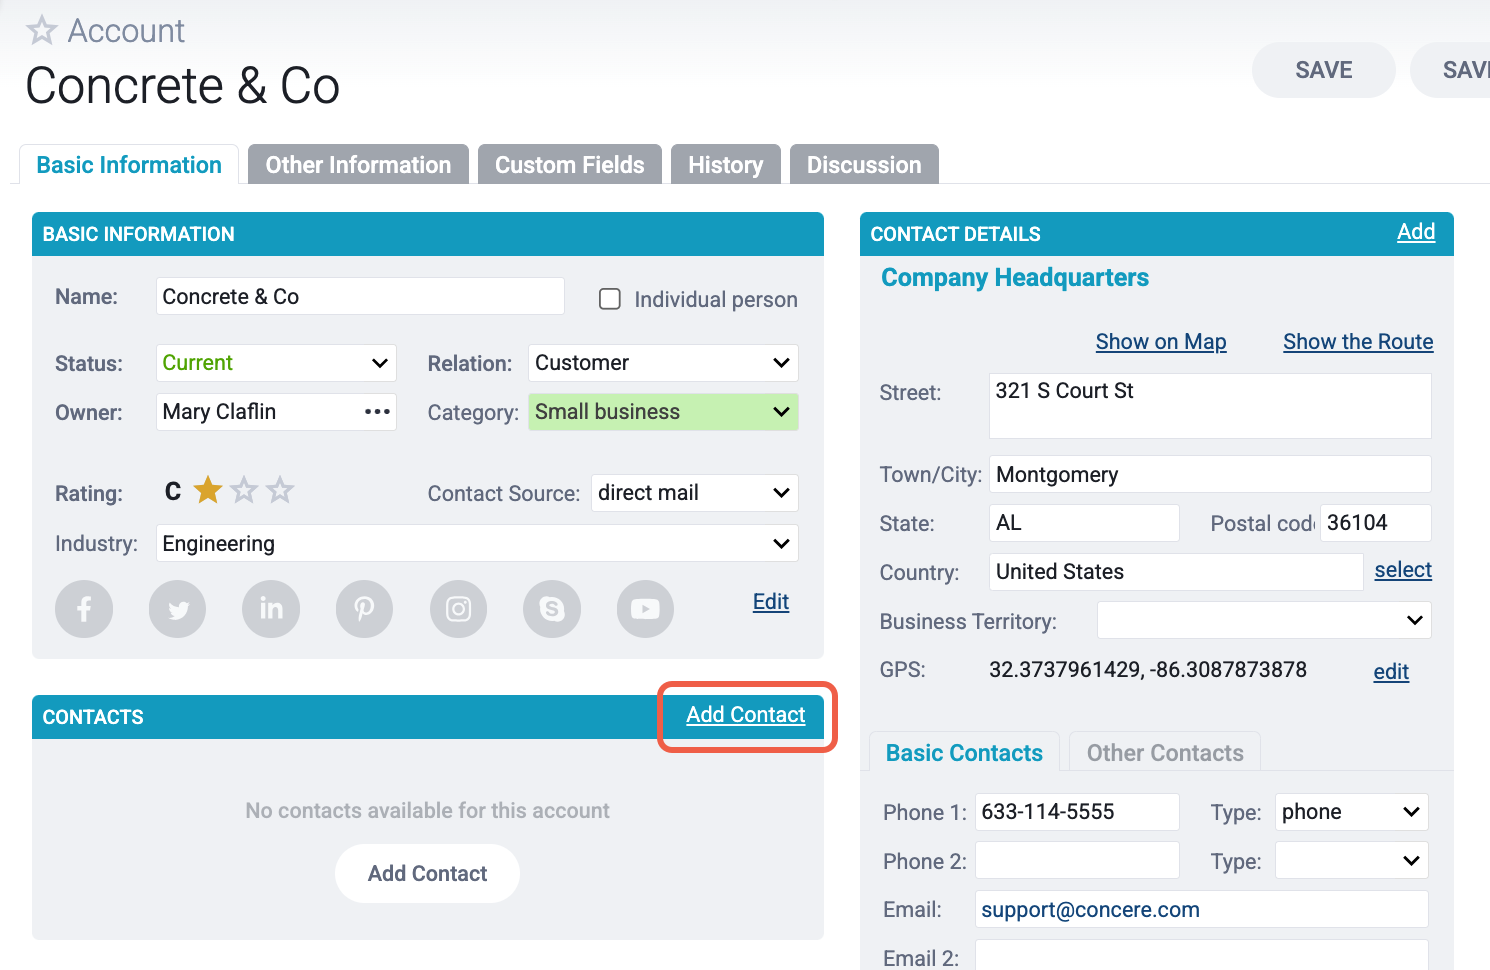Open the Industry dropdown showing Engineering
This screenshot has width=1490, height=970.
point(476,543)
